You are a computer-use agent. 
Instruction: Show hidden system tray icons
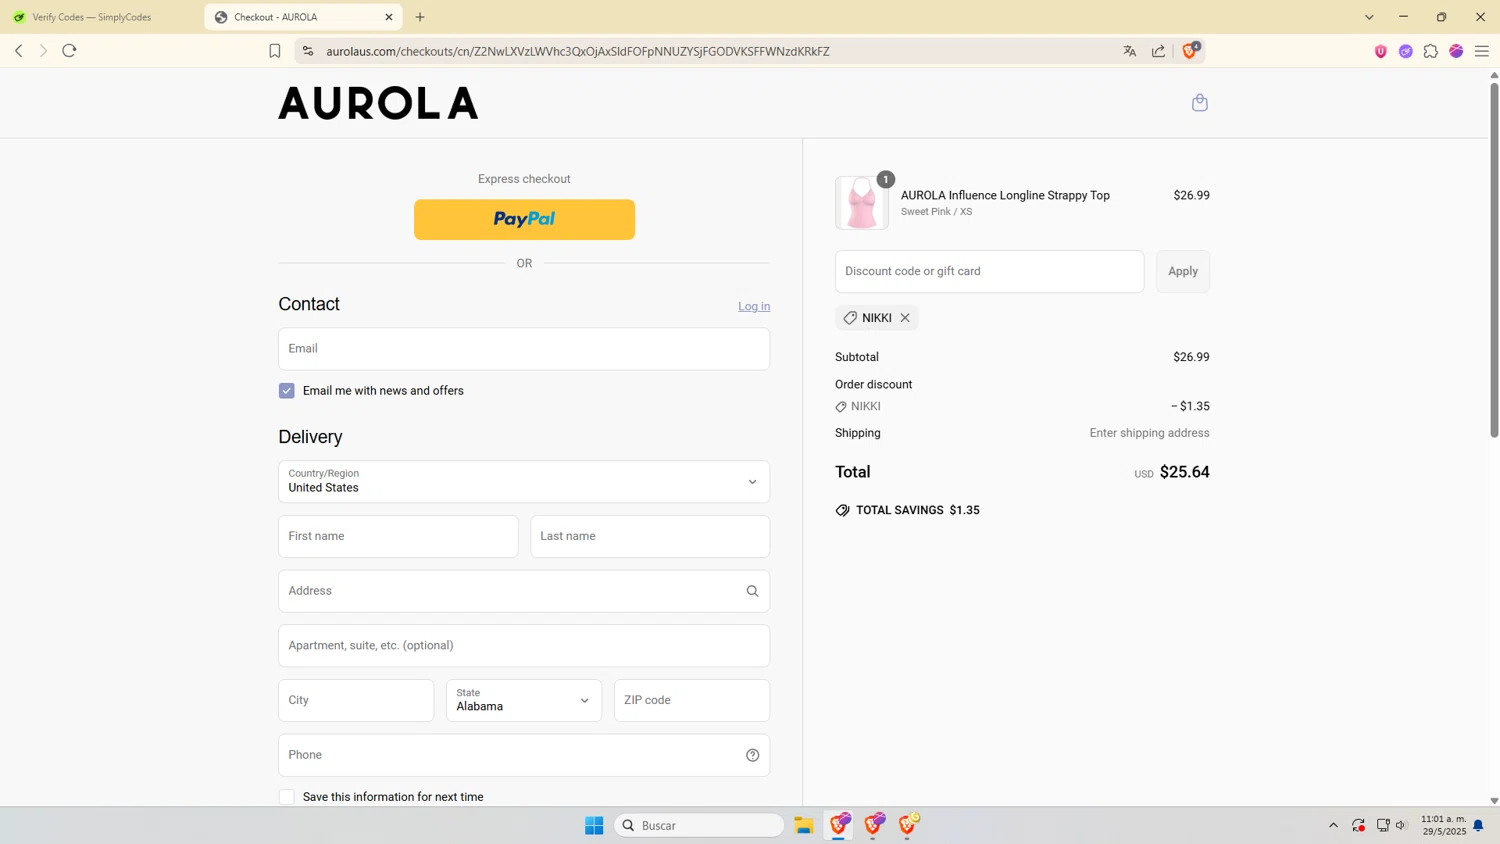[1333, 825]
